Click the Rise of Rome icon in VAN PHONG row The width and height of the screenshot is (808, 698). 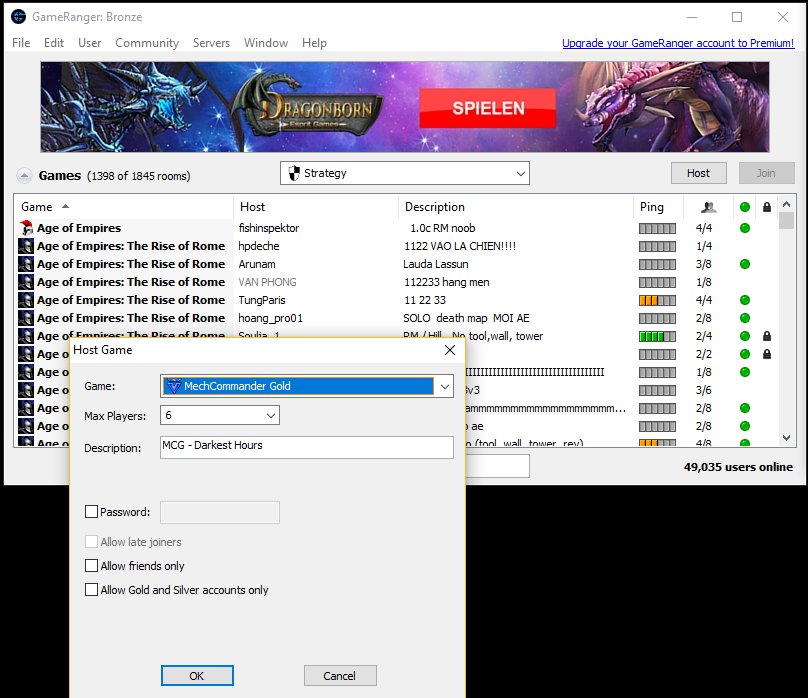pos(26,282)
